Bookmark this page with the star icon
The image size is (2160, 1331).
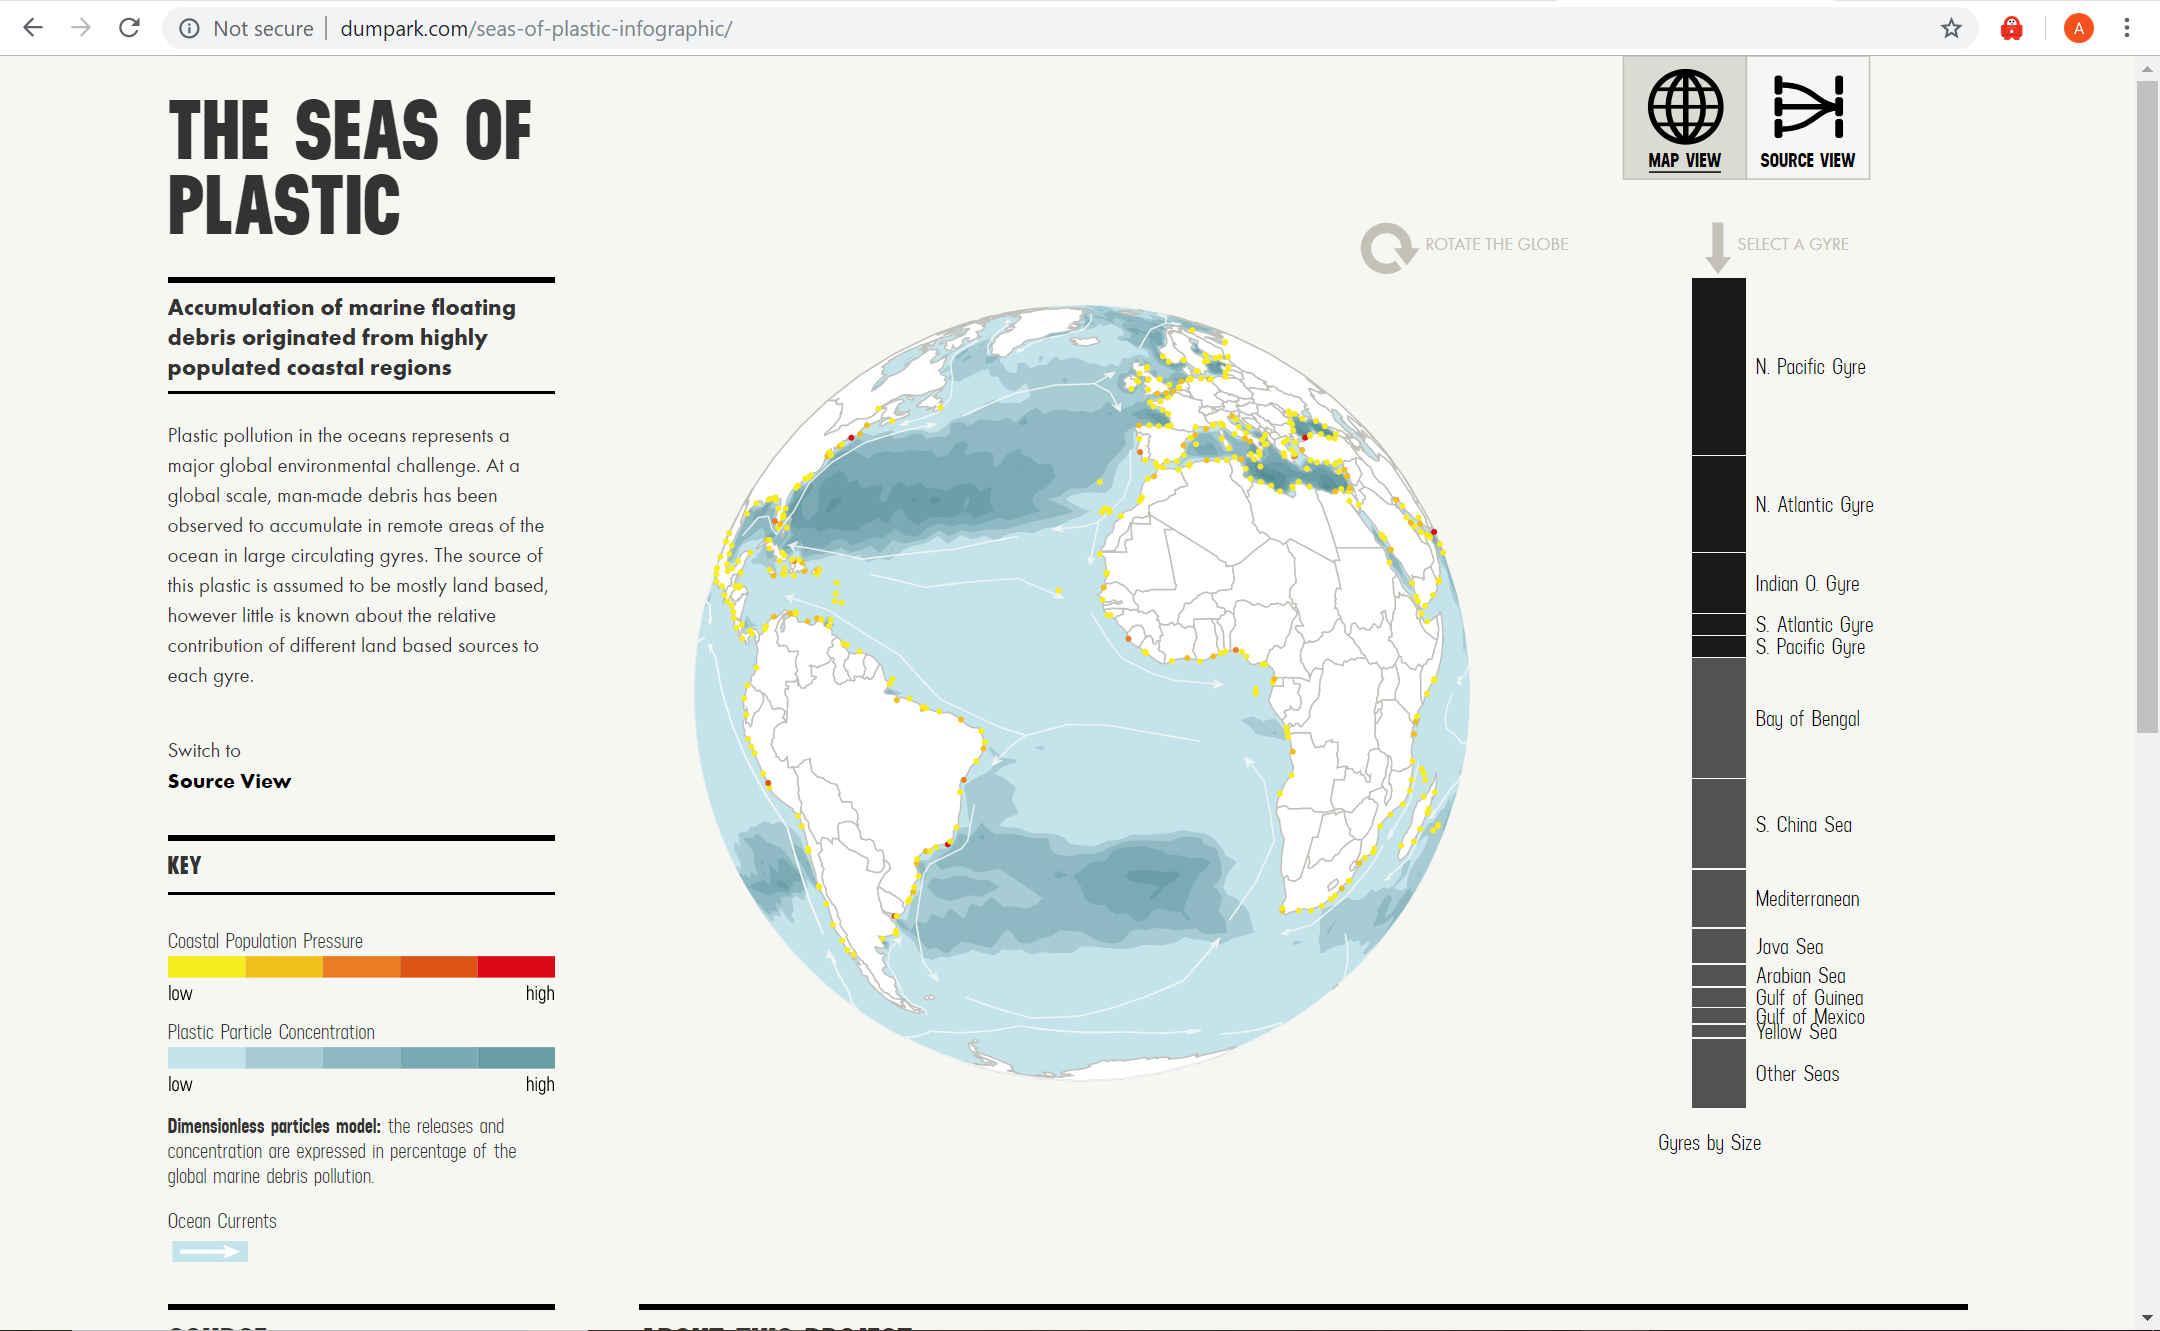click(1951, 28)
